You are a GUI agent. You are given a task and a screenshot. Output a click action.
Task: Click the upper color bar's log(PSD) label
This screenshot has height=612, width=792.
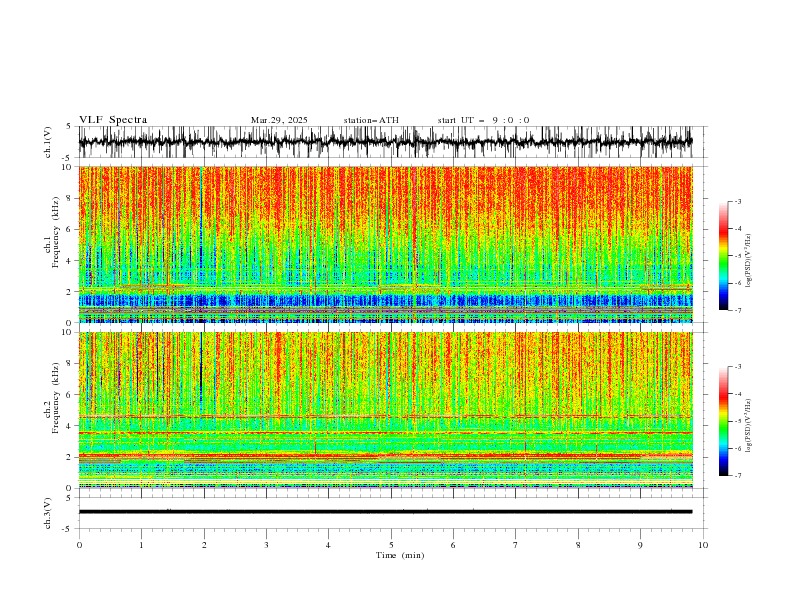pyautogui.click(x=749, y=261)
